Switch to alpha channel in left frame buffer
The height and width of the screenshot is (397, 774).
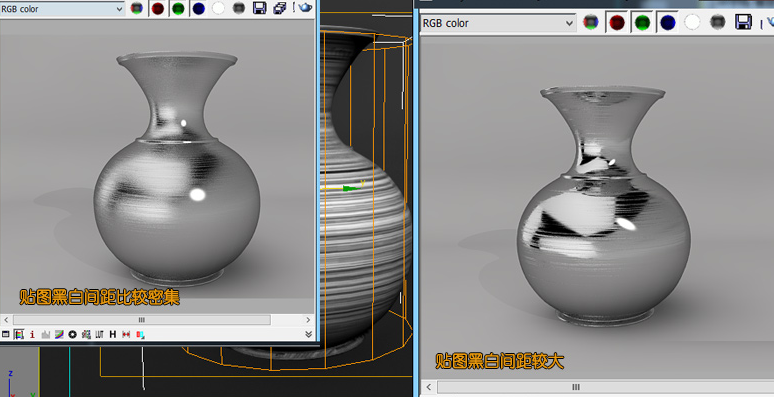point(218,8)
